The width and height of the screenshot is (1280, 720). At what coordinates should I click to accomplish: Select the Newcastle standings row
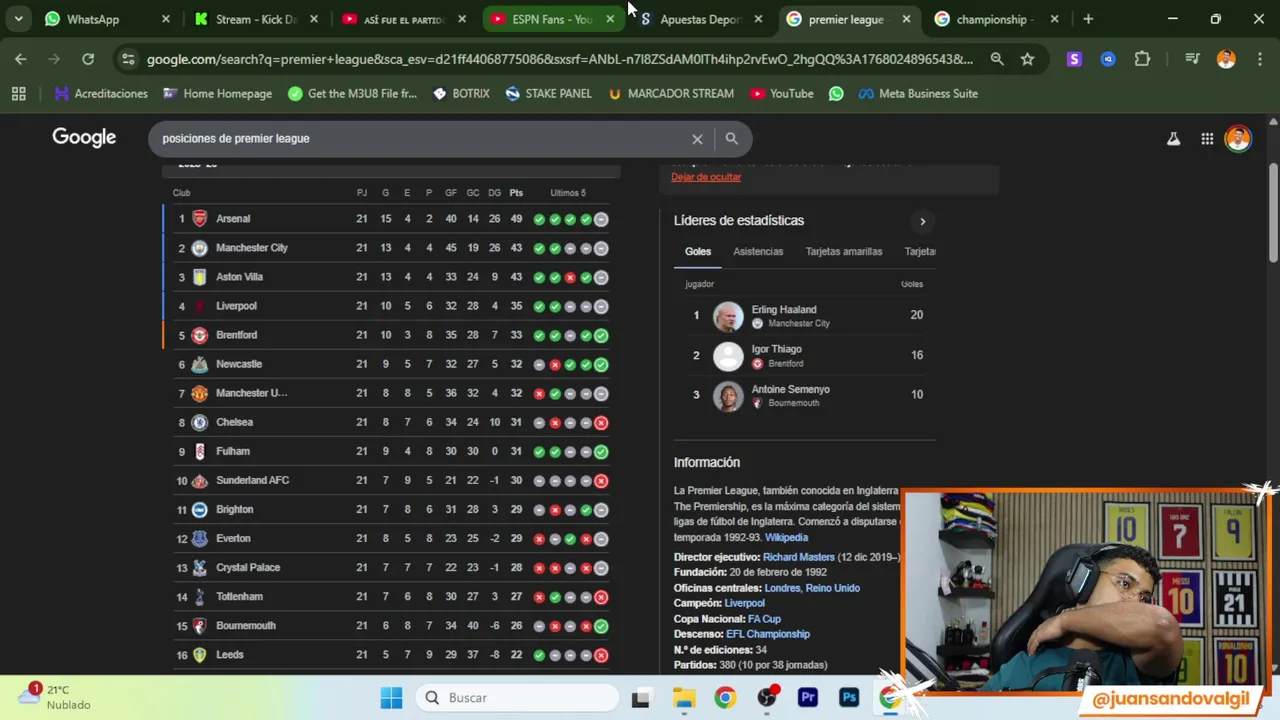391,364
